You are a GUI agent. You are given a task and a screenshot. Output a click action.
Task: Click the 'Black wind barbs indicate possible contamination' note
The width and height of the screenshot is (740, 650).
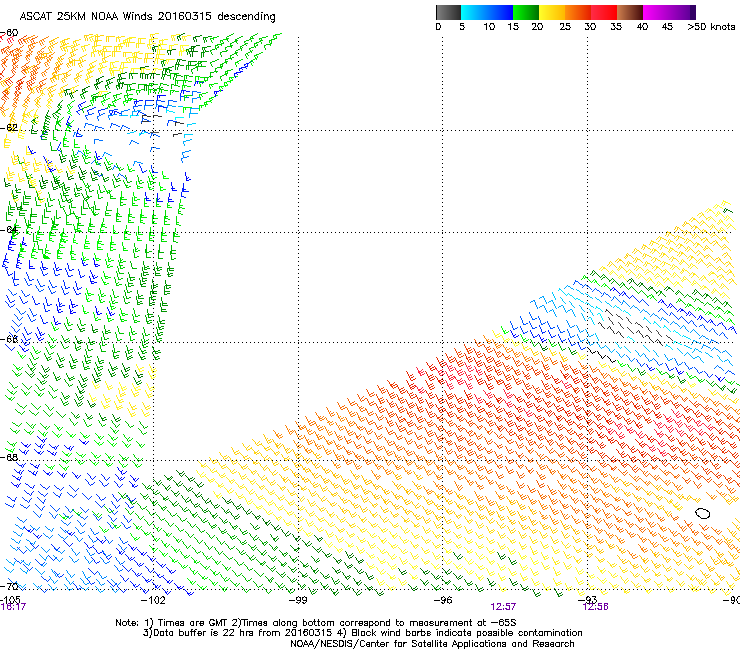point(461,633)
